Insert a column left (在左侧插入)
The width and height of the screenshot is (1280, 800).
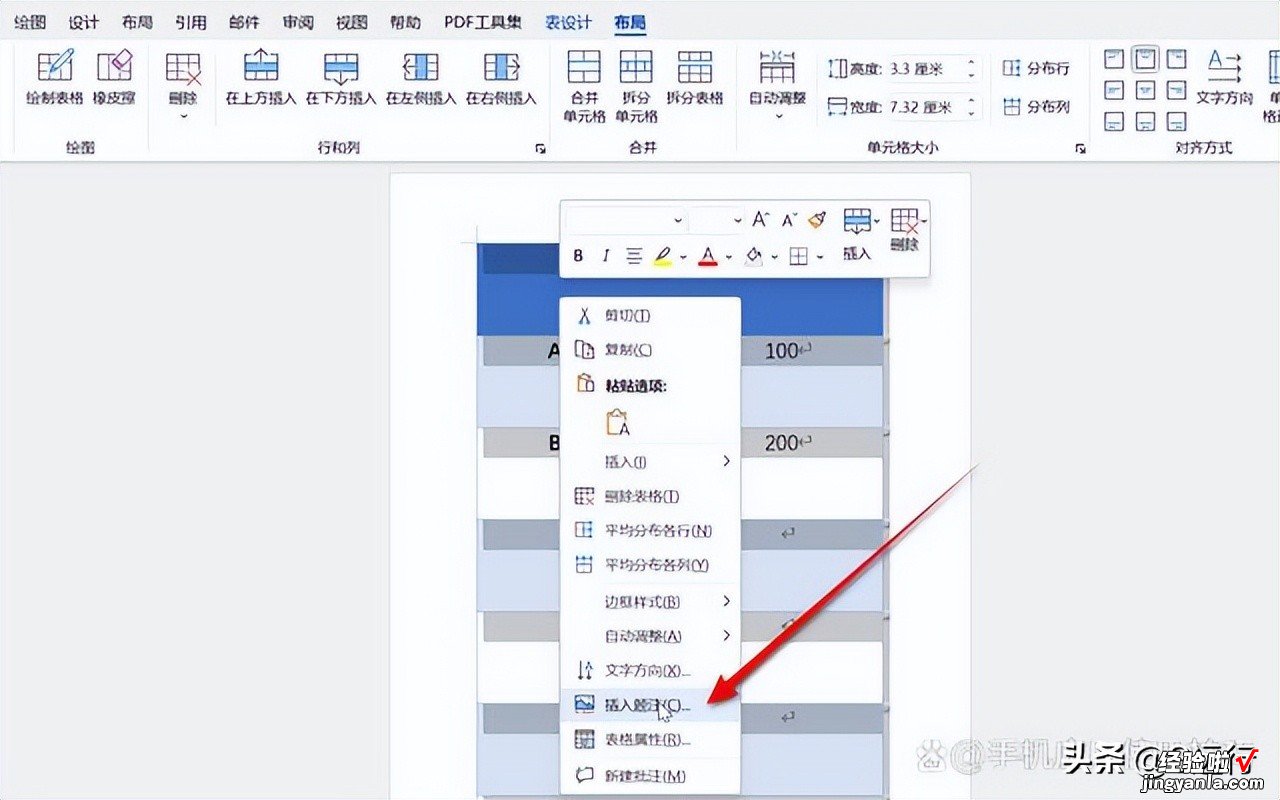(421, 78)
